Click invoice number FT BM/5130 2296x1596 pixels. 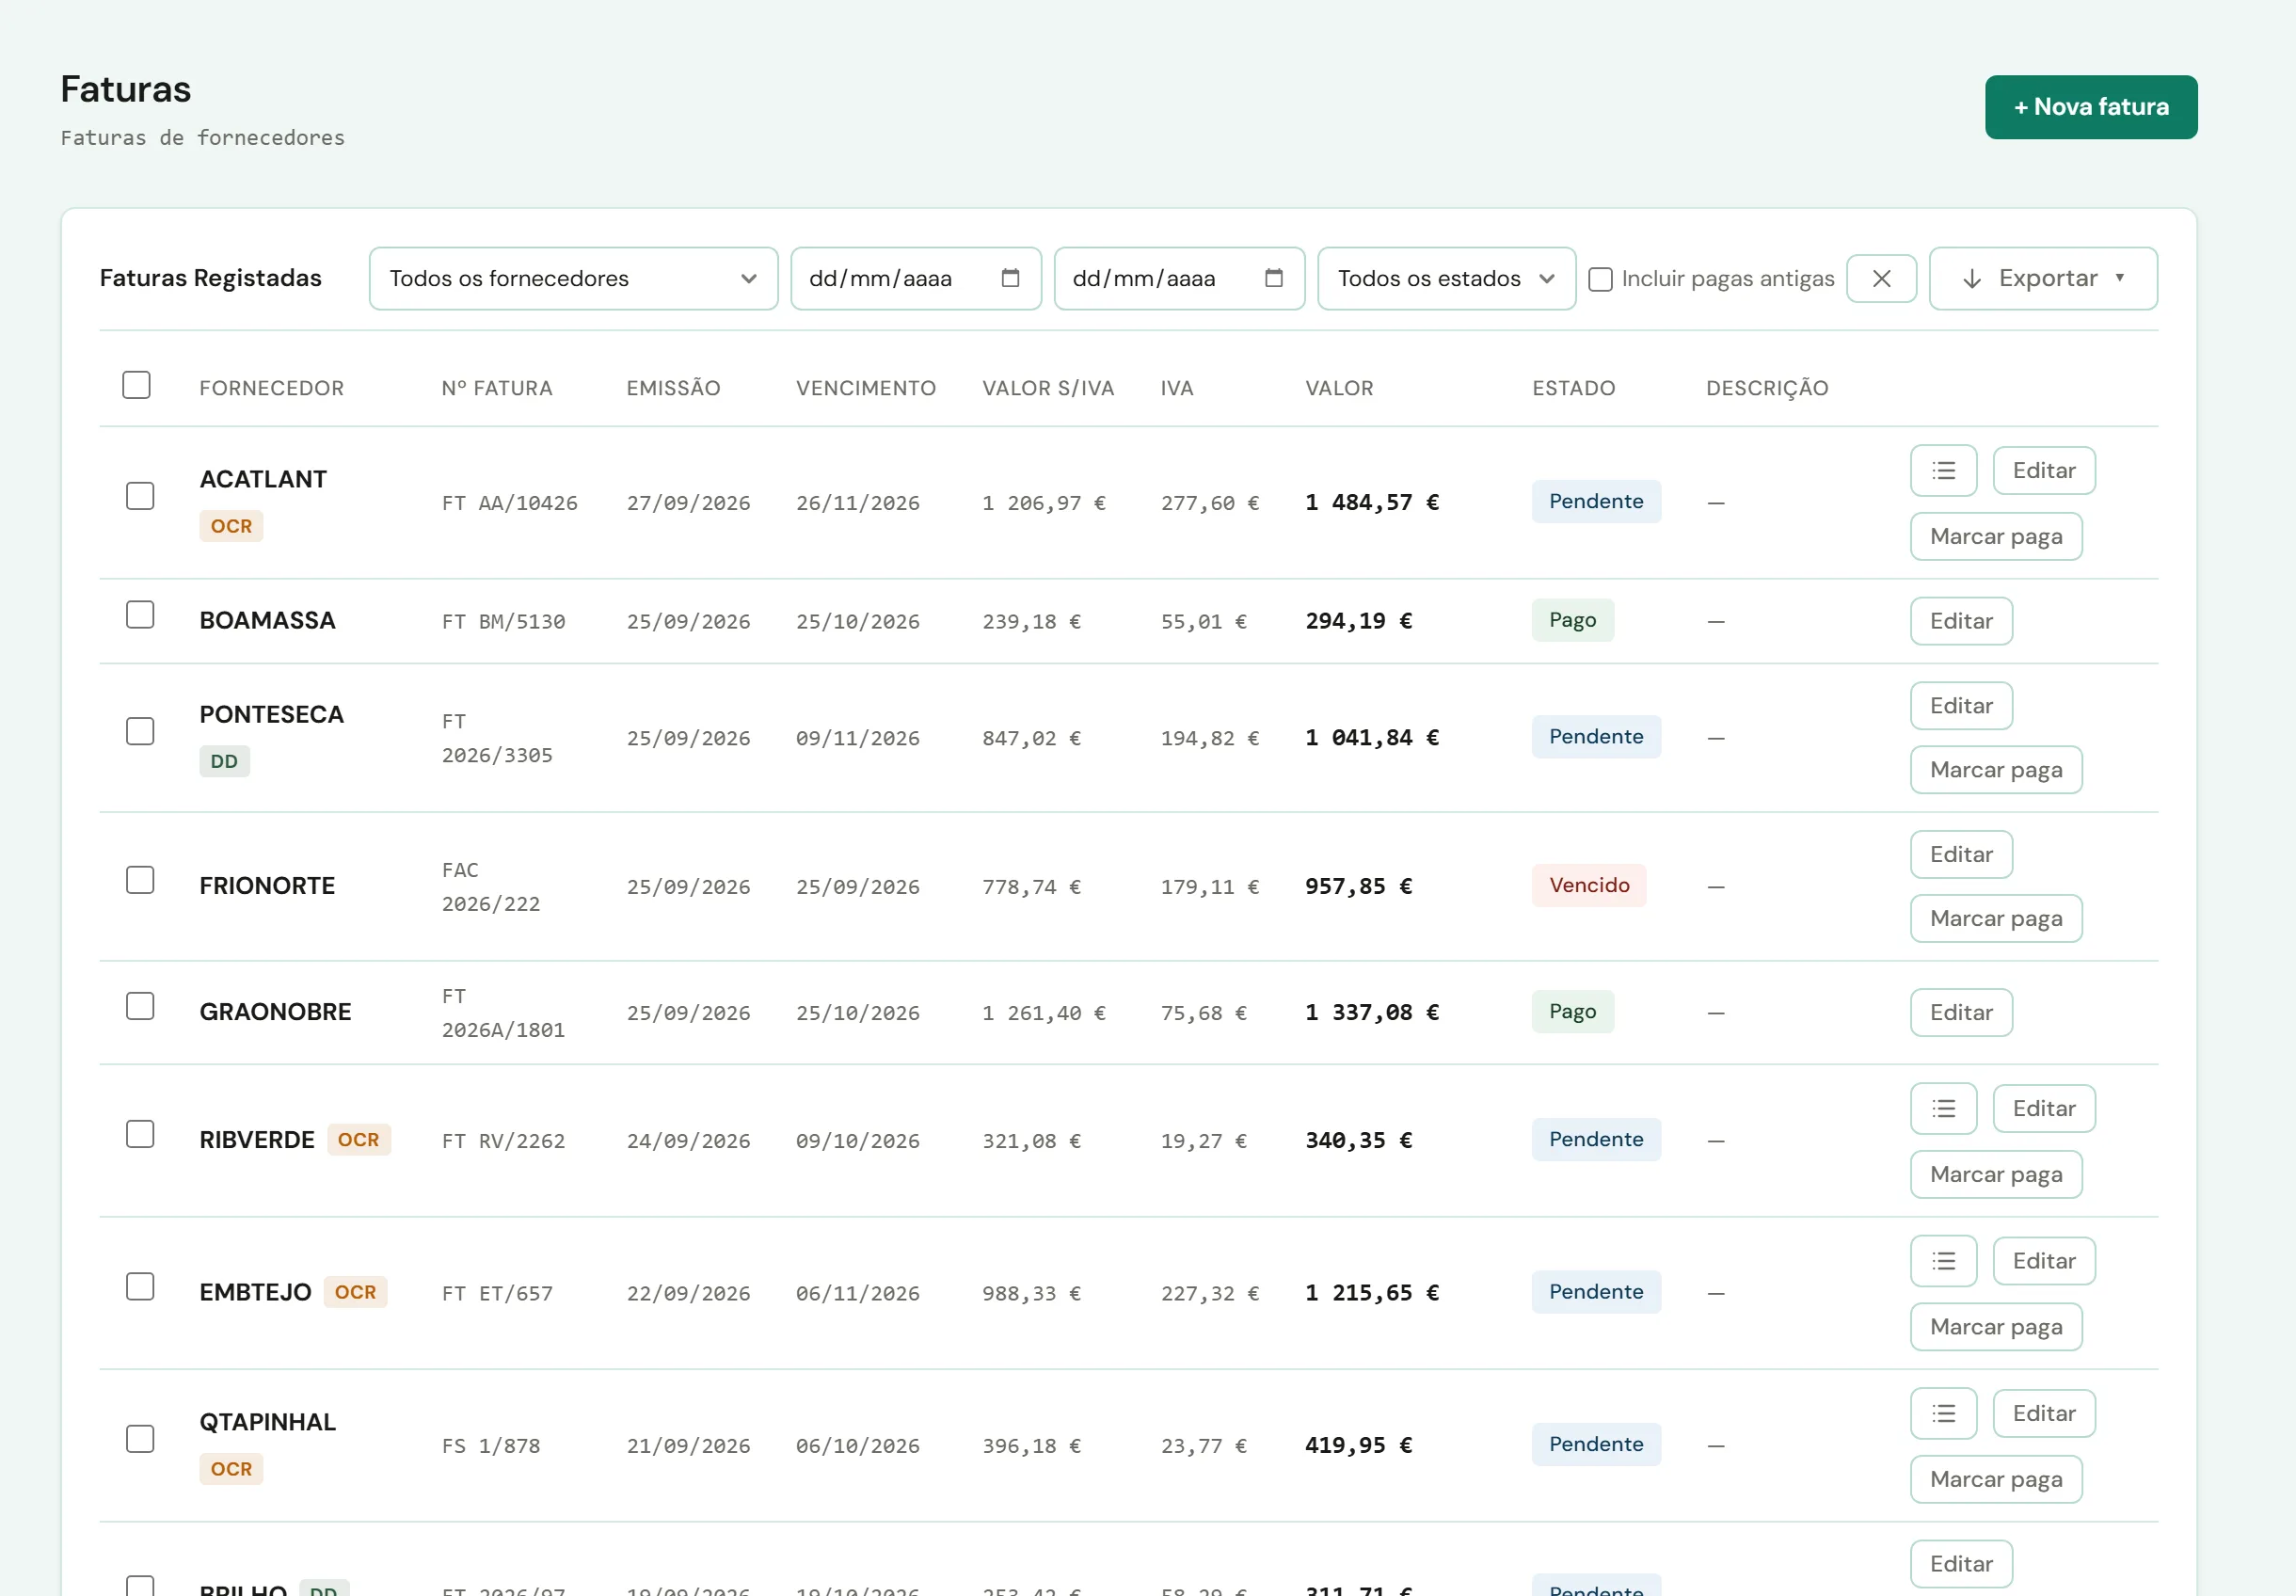pyautogui.click(x=504, y=622)
